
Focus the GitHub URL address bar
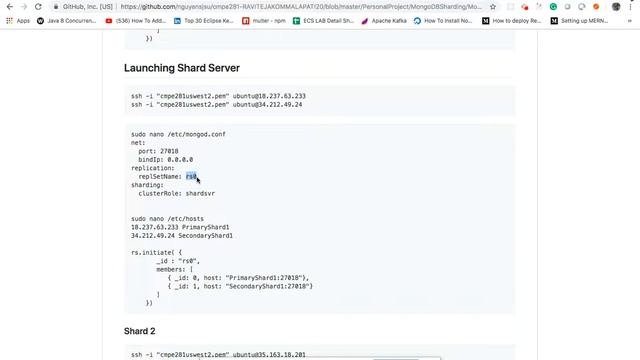coord(301,7)
